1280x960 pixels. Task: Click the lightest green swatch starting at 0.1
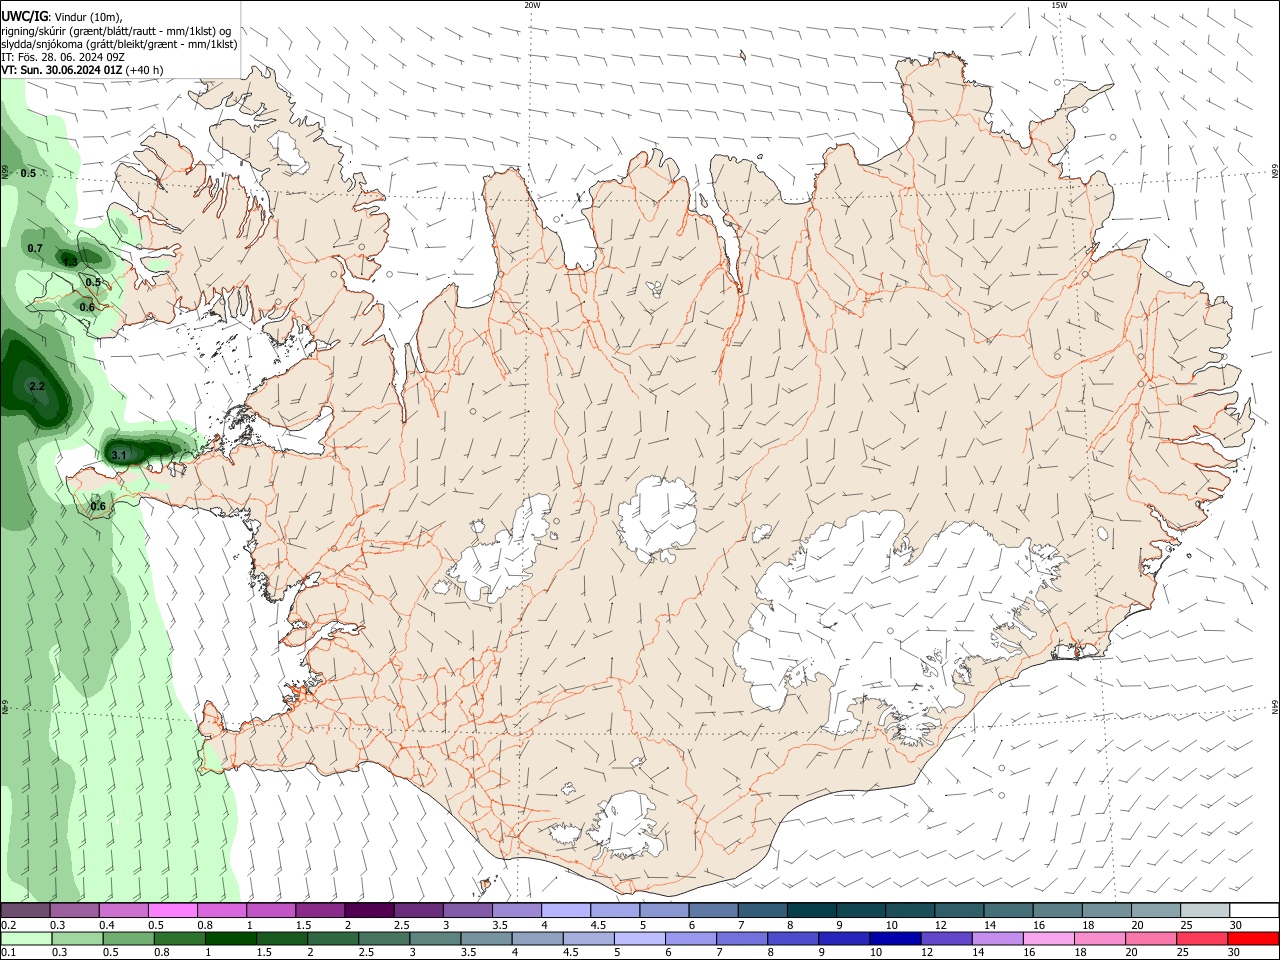(x=25, y=939)
